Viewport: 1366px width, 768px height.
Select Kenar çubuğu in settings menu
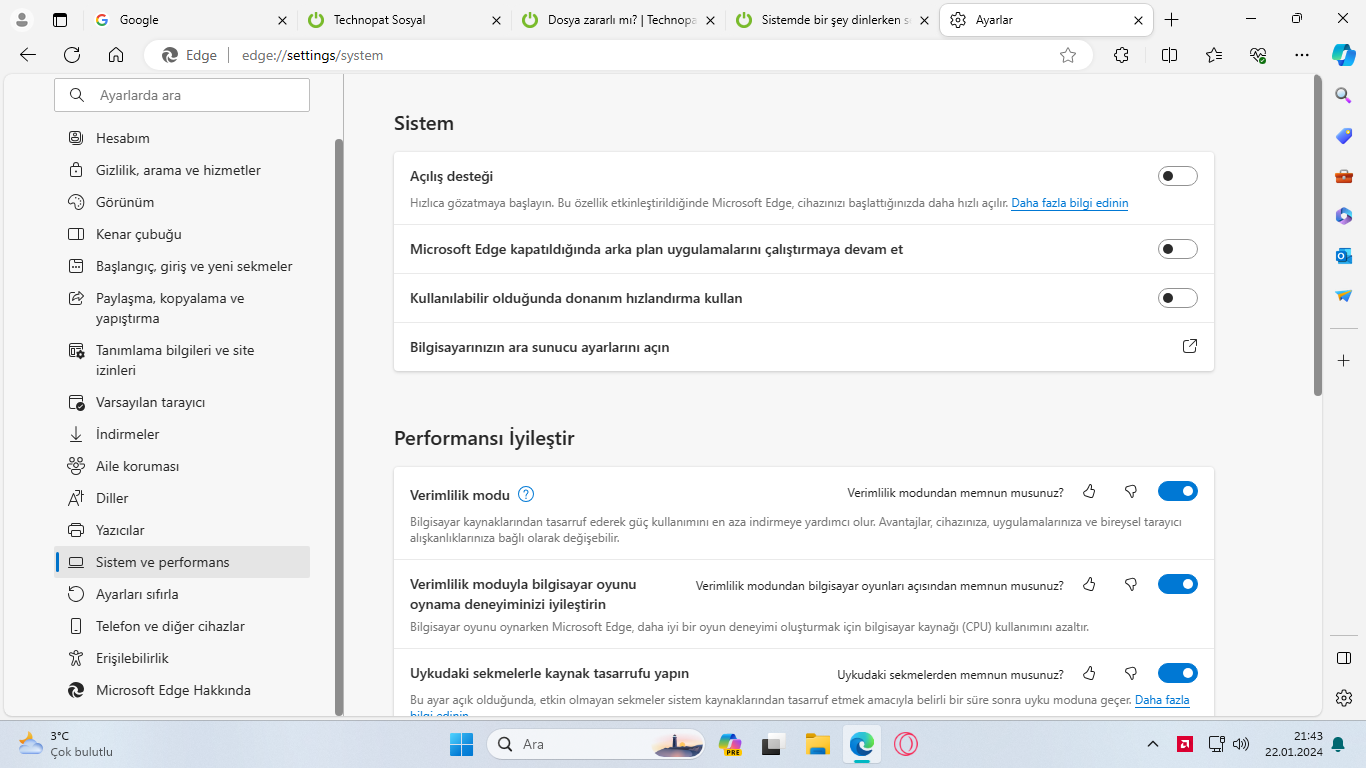tap(182, 234)
